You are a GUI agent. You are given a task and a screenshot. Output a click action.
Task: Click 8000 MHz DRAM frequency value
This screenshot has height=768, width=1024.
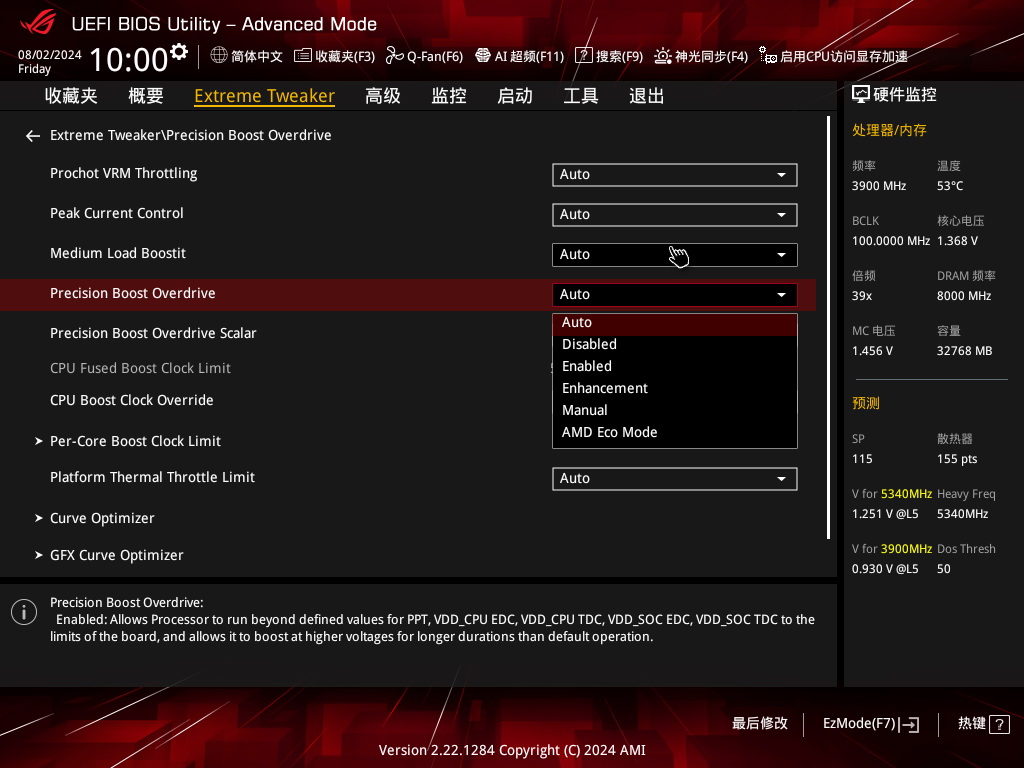pyautogui.click(x=964, y=296)
